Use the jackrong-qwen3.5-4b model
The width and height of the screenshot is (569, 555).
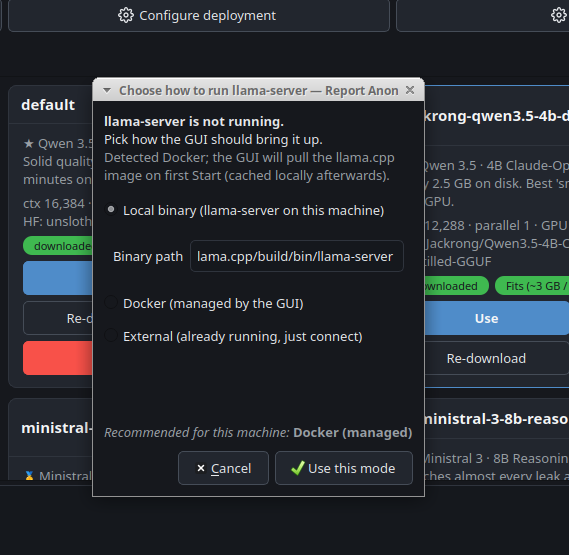496,318
